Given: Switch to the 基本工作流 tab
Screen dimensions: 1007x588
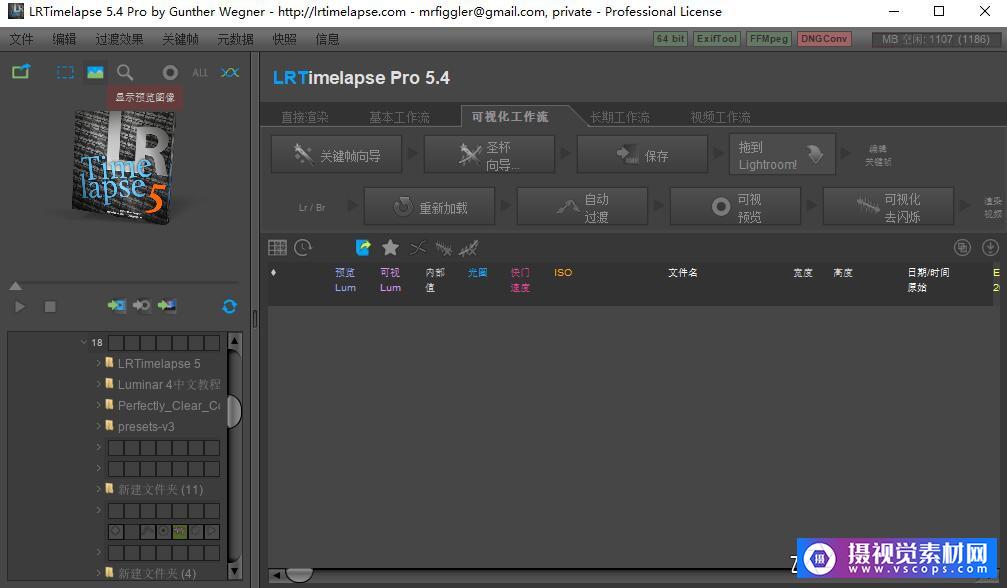Looking at the screenshot, I should coord(399,117).
